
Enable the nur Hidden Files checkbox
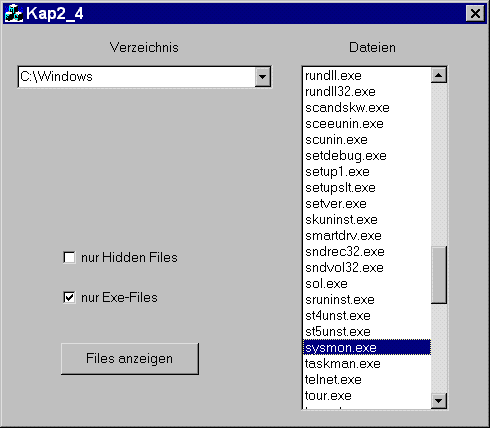click(69, 258)
